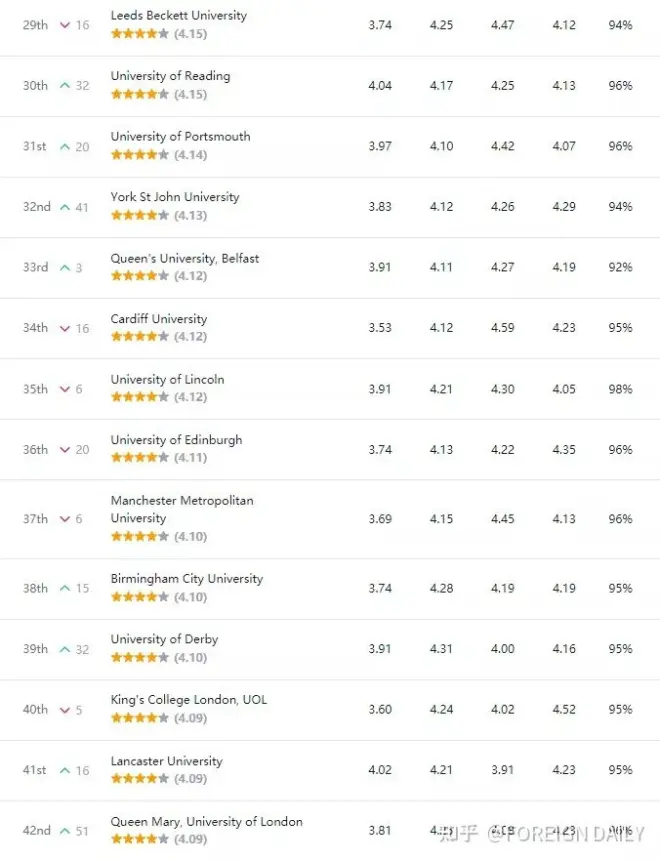This screenshot has width=660, height=860.
Task: Click the star rating under Lancaster University
Action: 140,779
